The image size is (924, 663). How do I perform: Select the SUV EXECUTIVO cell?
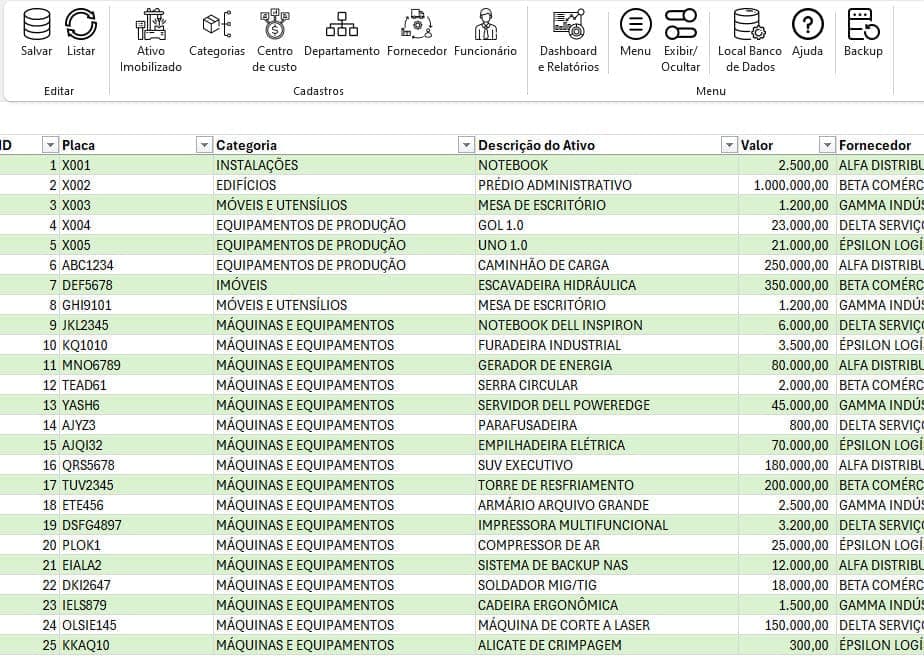(607, 466)
